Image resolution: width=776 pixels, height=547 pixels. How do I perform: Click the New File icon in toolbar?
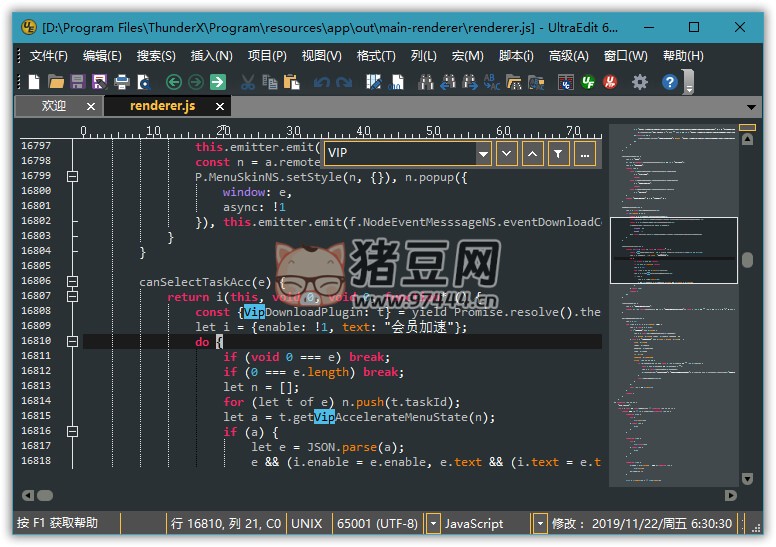click(x=34, y=82)
